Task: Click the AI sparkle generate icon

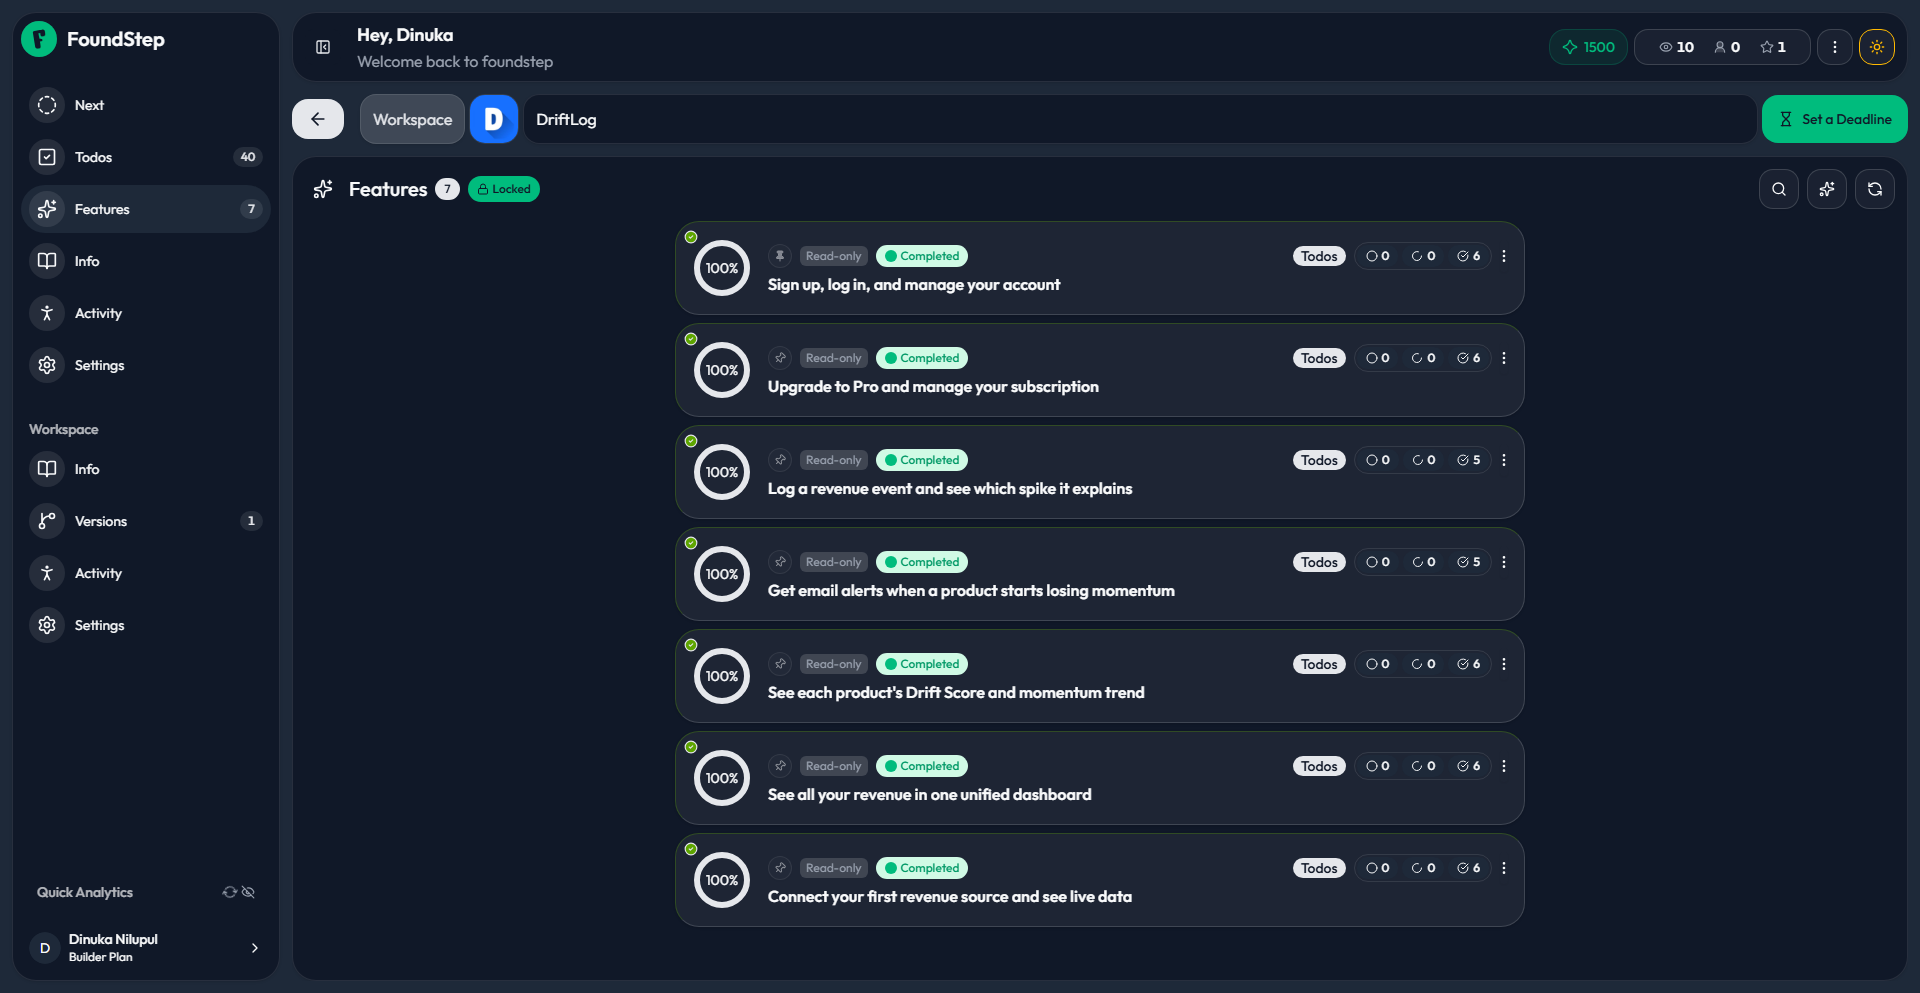Action: pyautogui.click(x=1827, y=189)
